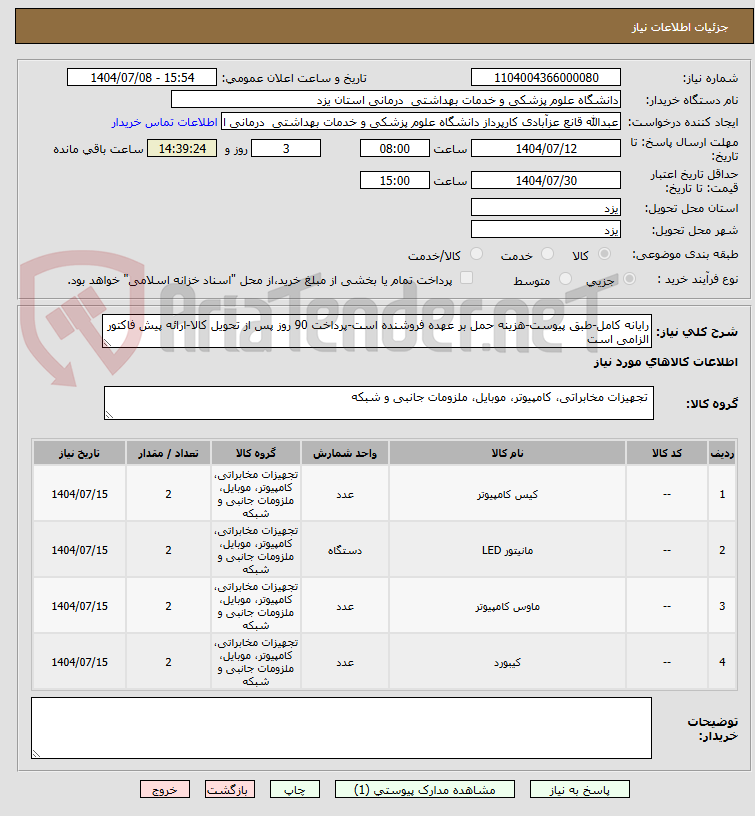Click the remaining days field showing 3
This screenshot has width=755, height=816.
[x=286, y=148]
